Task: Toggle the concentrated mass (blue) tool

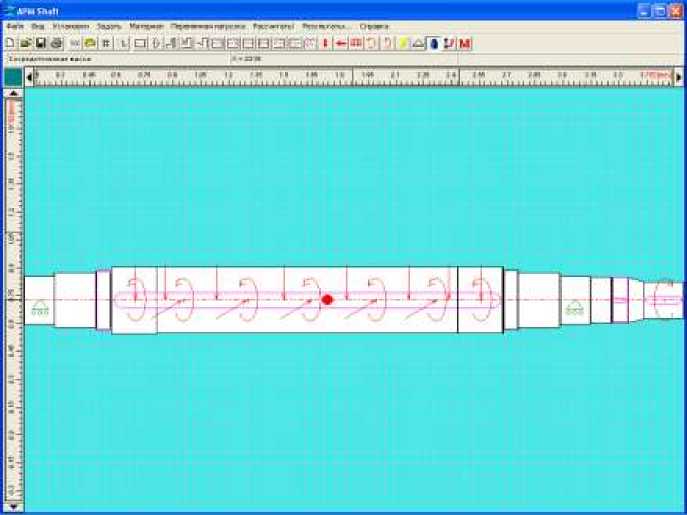Action: pyautogui.click(x=434, y=43)
